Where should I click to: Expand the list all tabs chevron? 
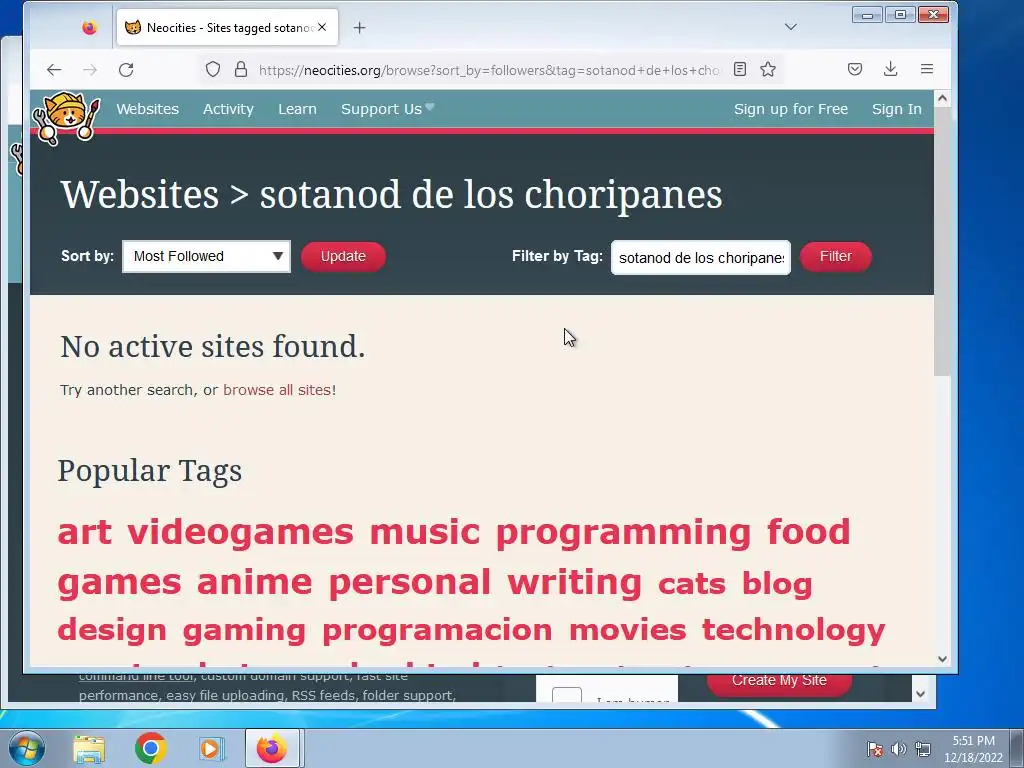(x=791, y=27)
